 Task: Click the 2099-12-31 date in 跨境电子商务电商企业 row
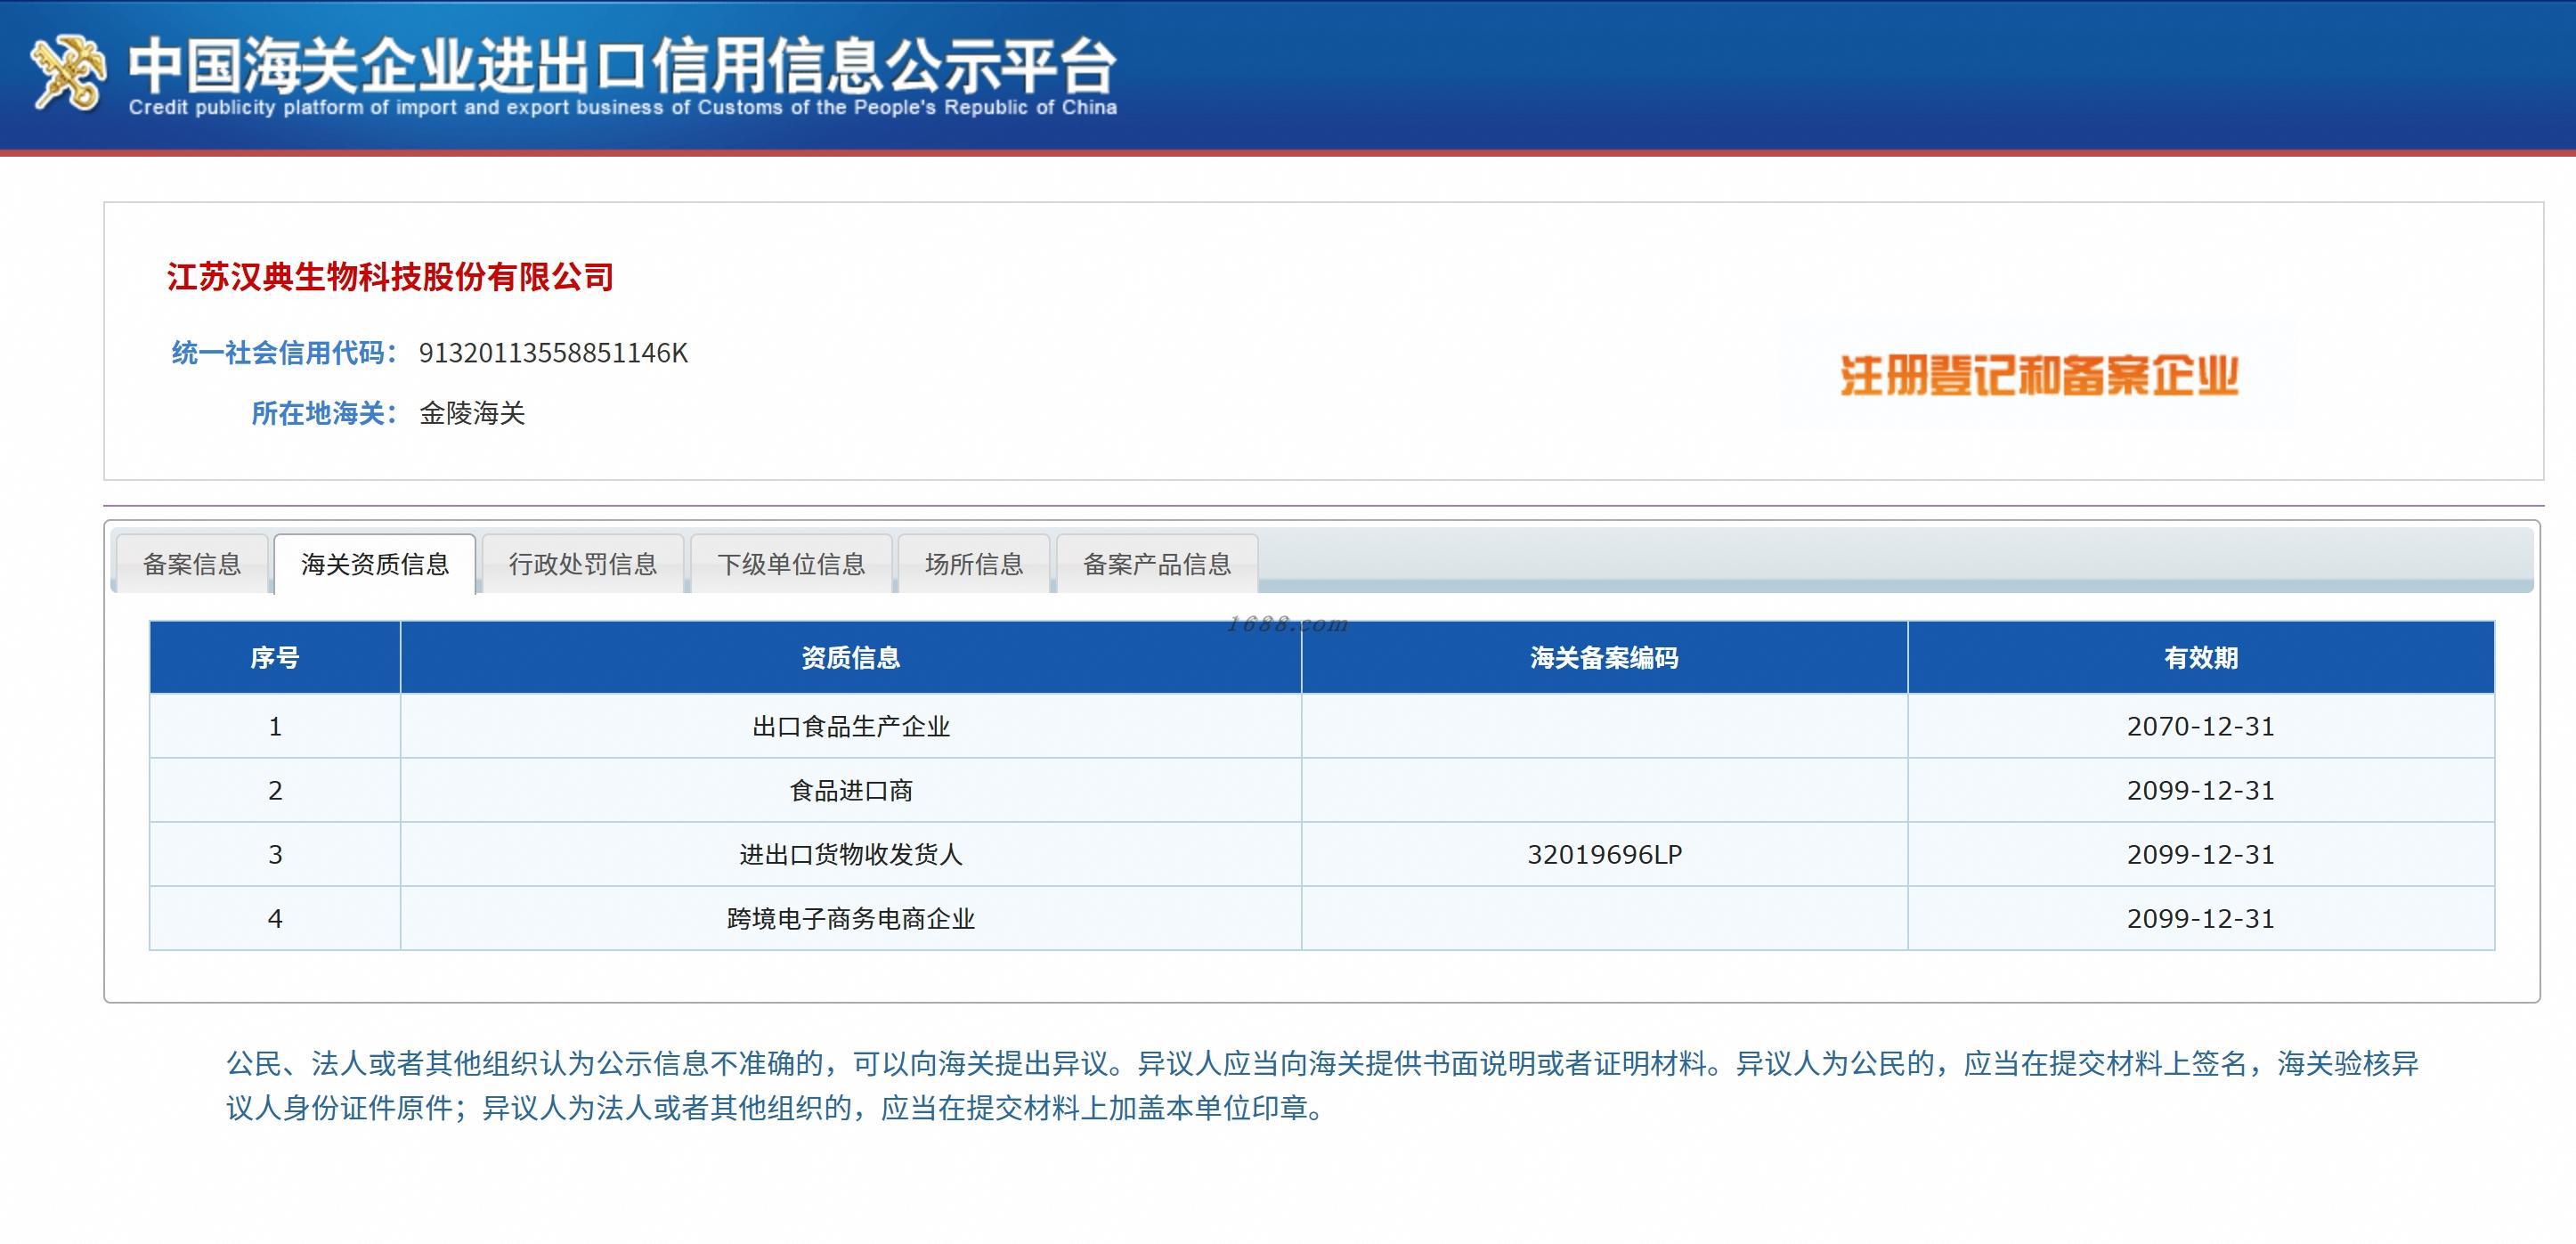click(2201, 918)
